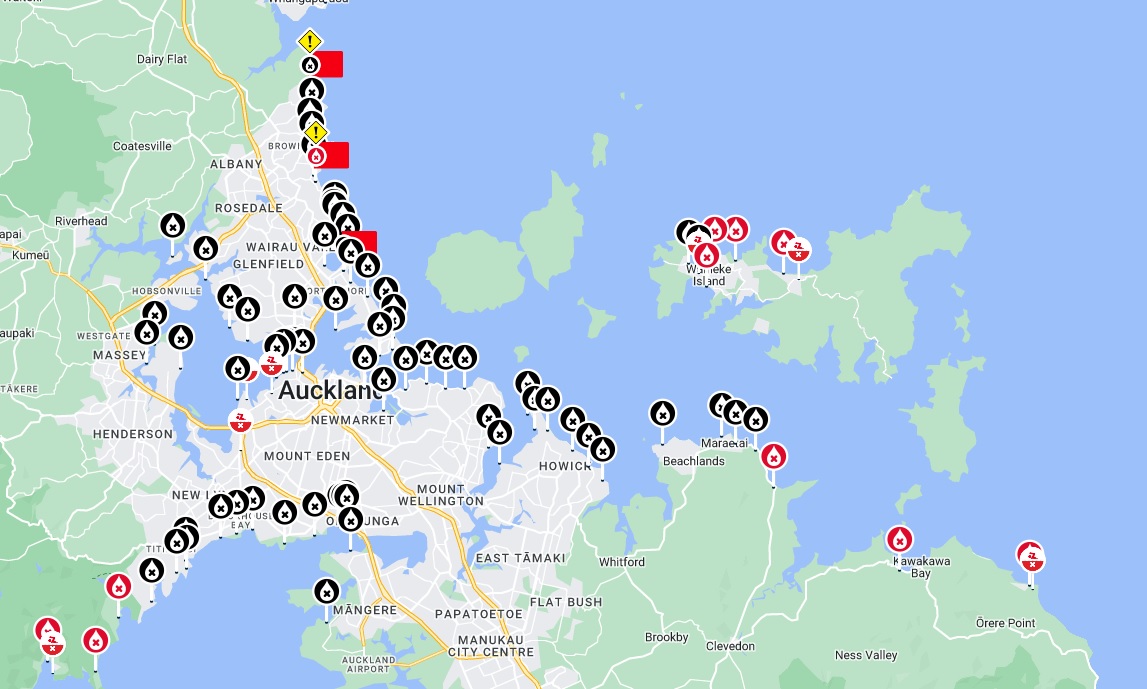Open the red swimmer pin near Ōrere Point
The width and height of the screenshot is (1147, 689).
(1032, 560)
